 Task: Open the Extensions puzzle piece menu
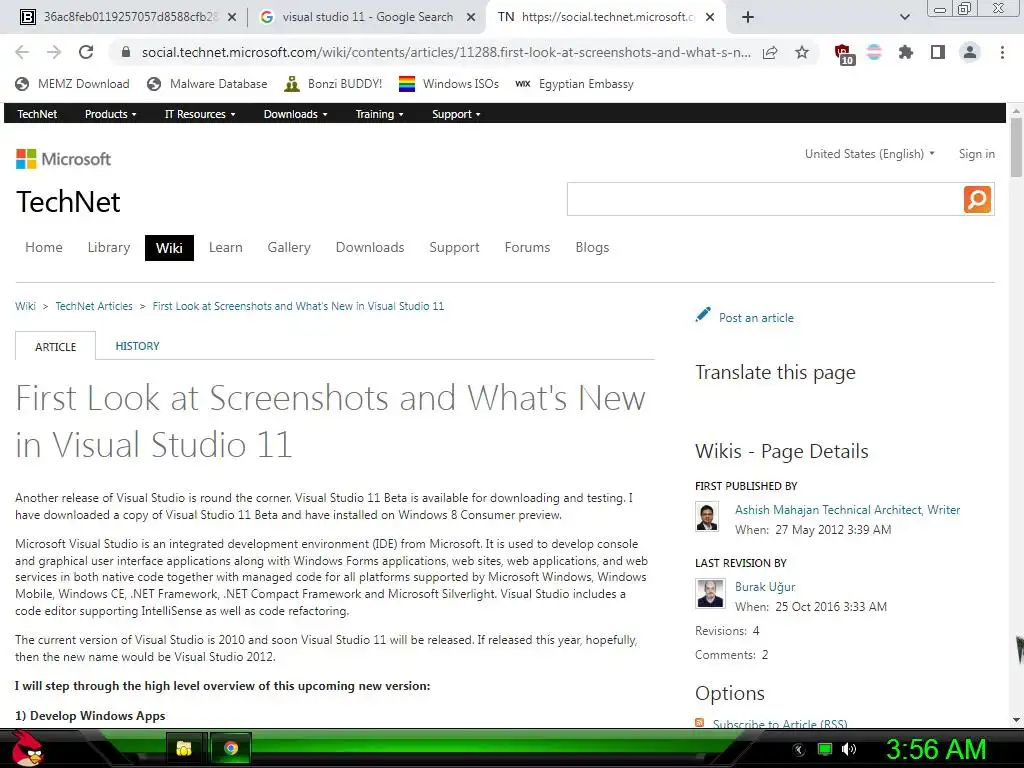(905, 52)
